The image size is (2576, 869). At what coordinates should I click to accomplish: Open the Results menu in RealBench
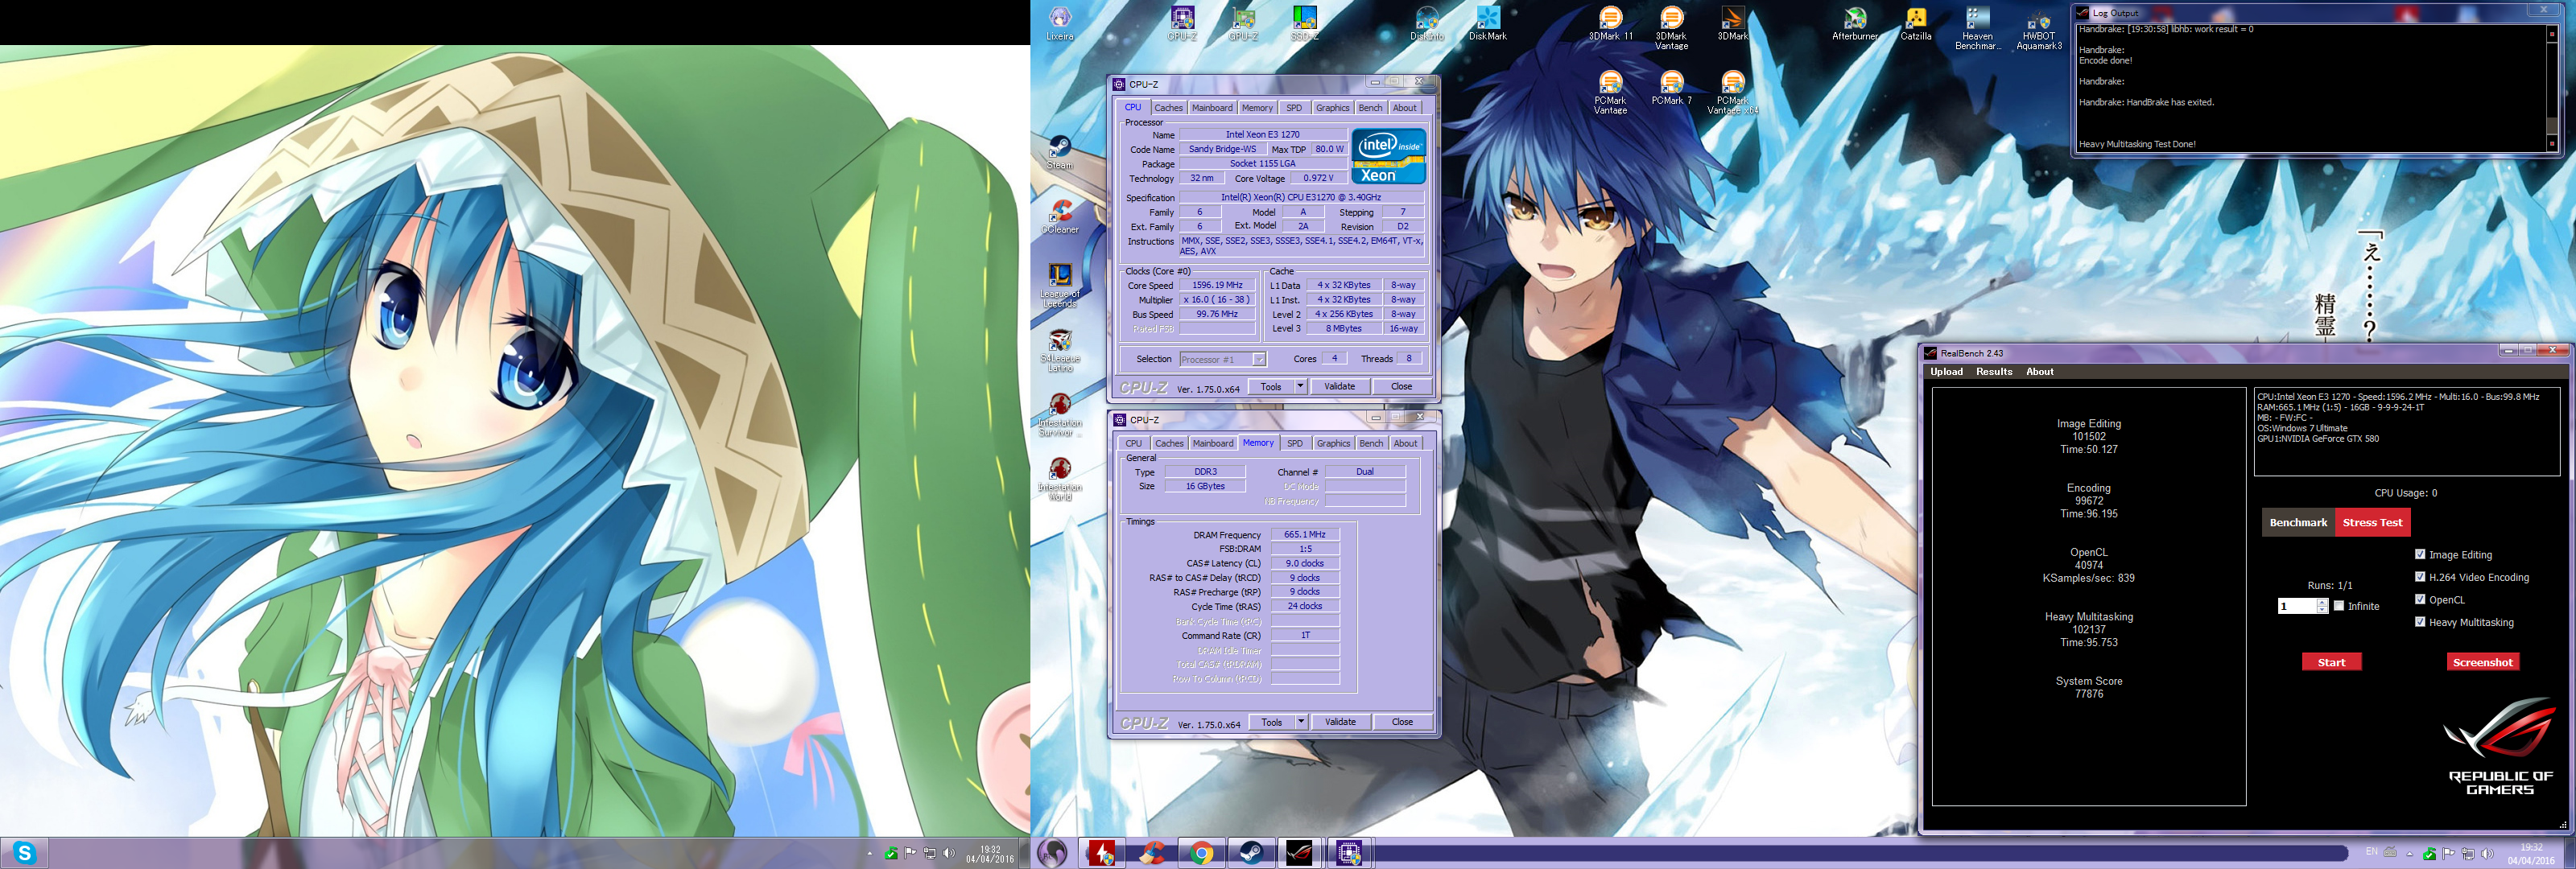[x=1993, y=372]
